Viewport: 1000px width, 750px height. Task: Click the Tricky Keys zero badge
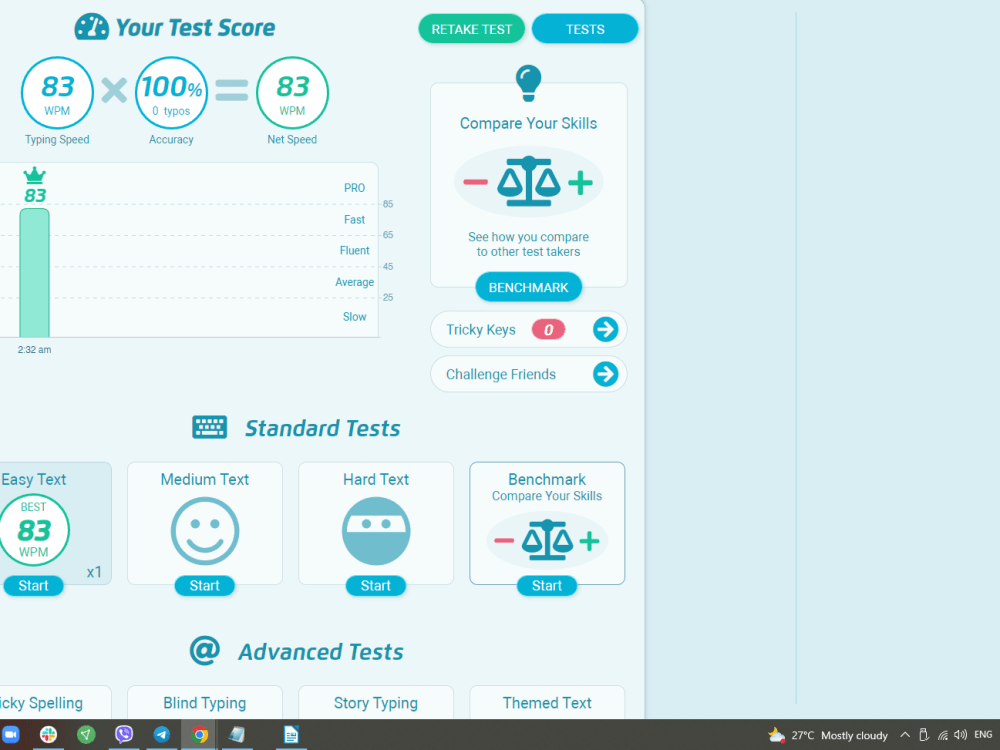click(548, 330)
